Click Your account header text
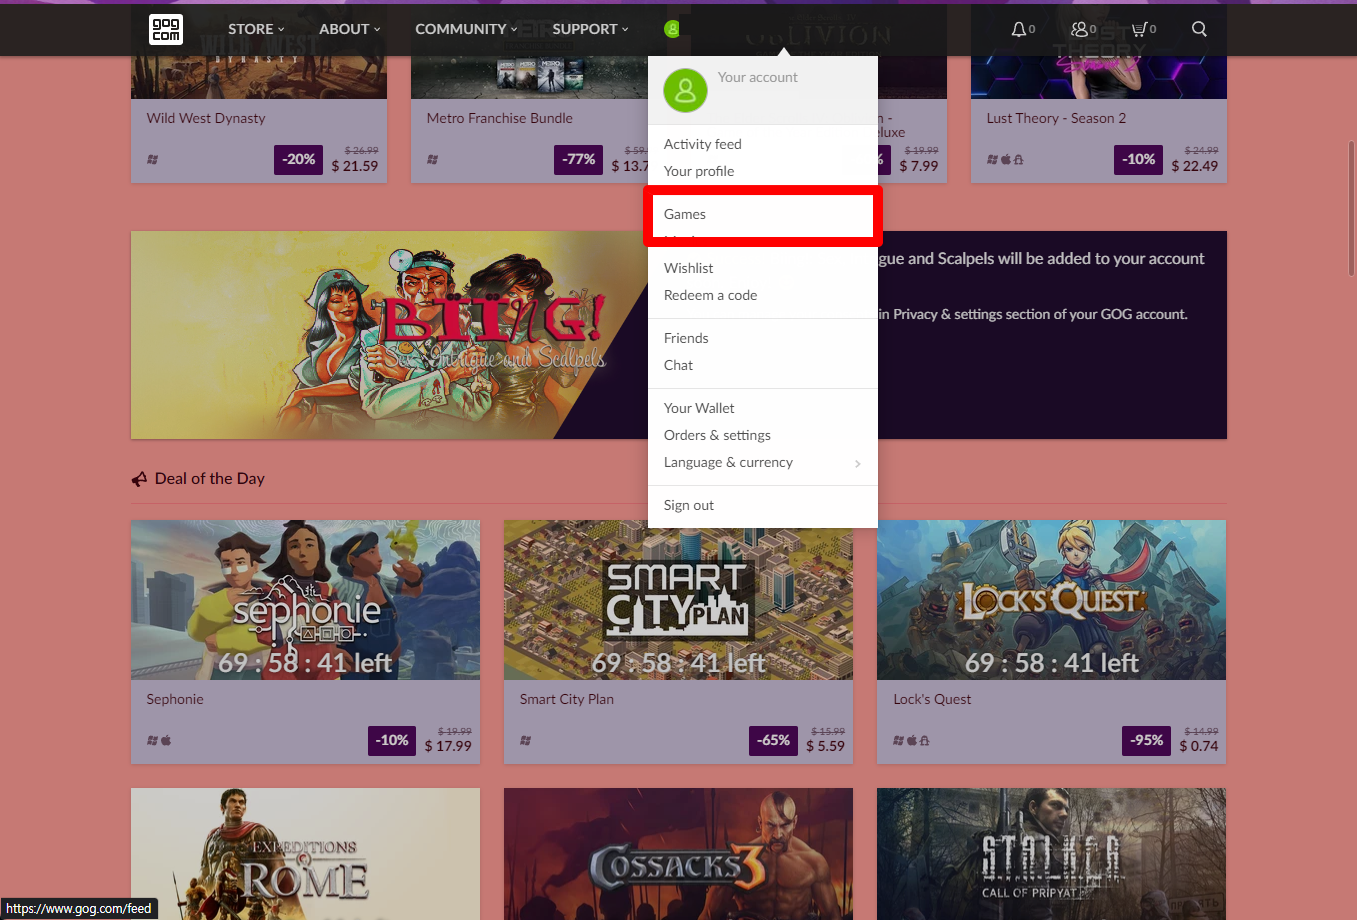This screenshot has width=1357, height=920. tap(757, 77)
